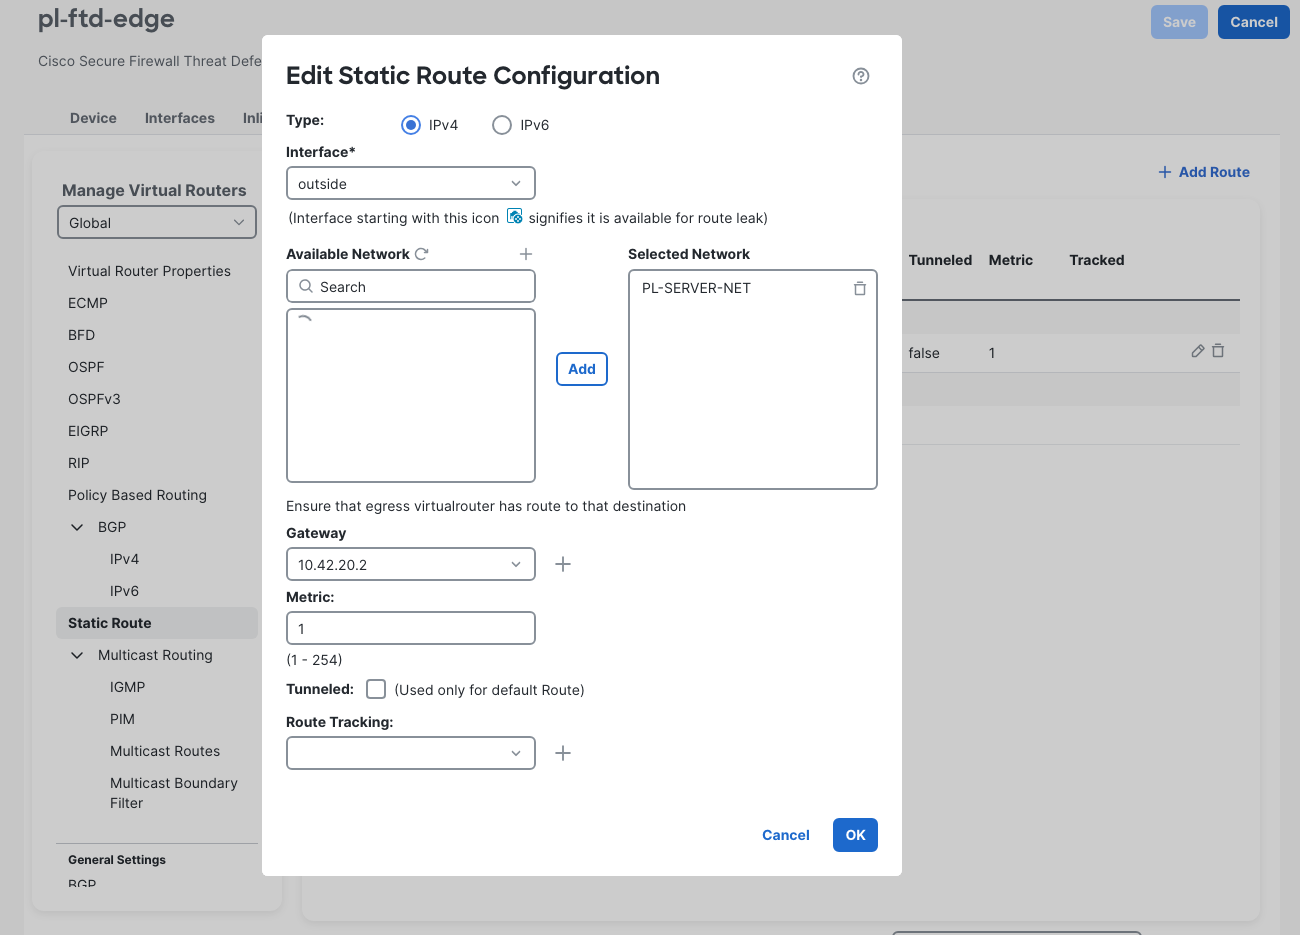Add a new route tracking object

coord(563,753)
